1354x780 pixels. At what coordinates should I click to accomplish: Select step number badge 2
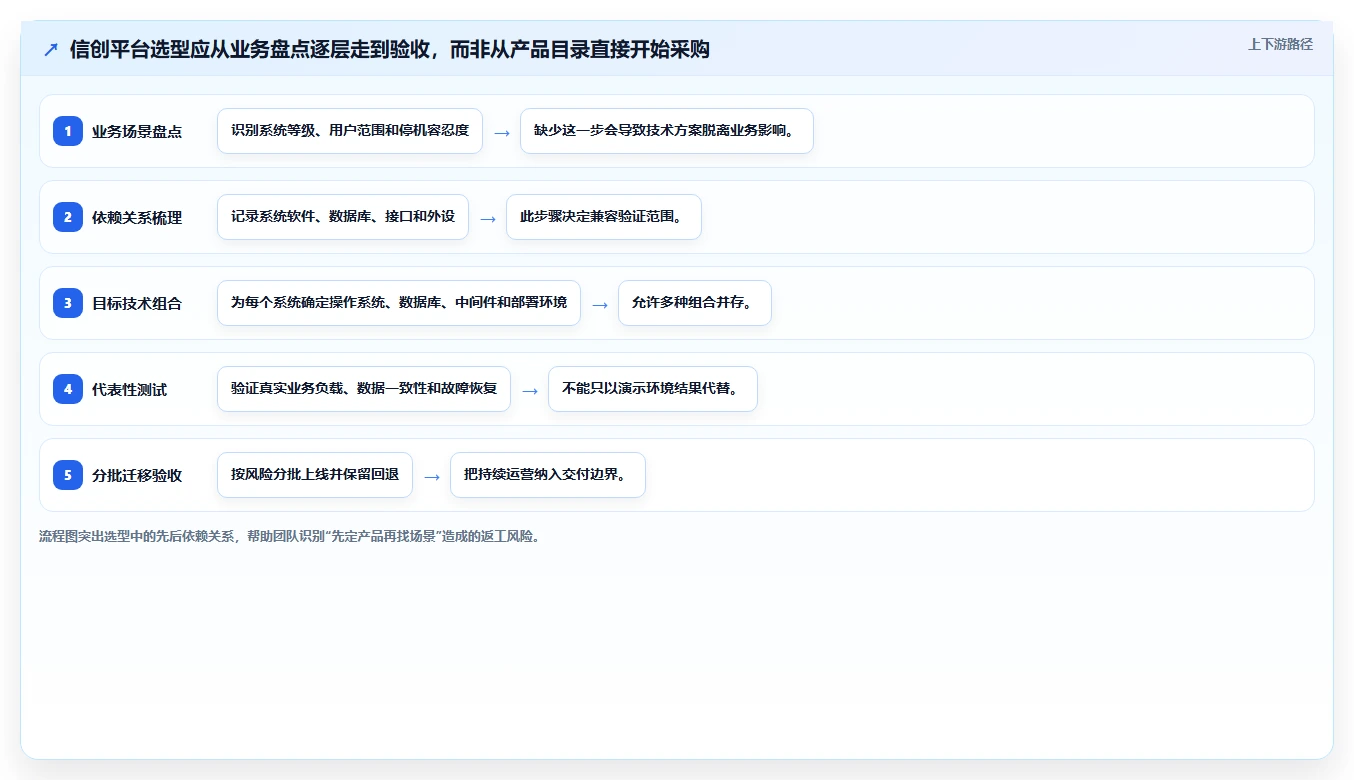point(68,217)
